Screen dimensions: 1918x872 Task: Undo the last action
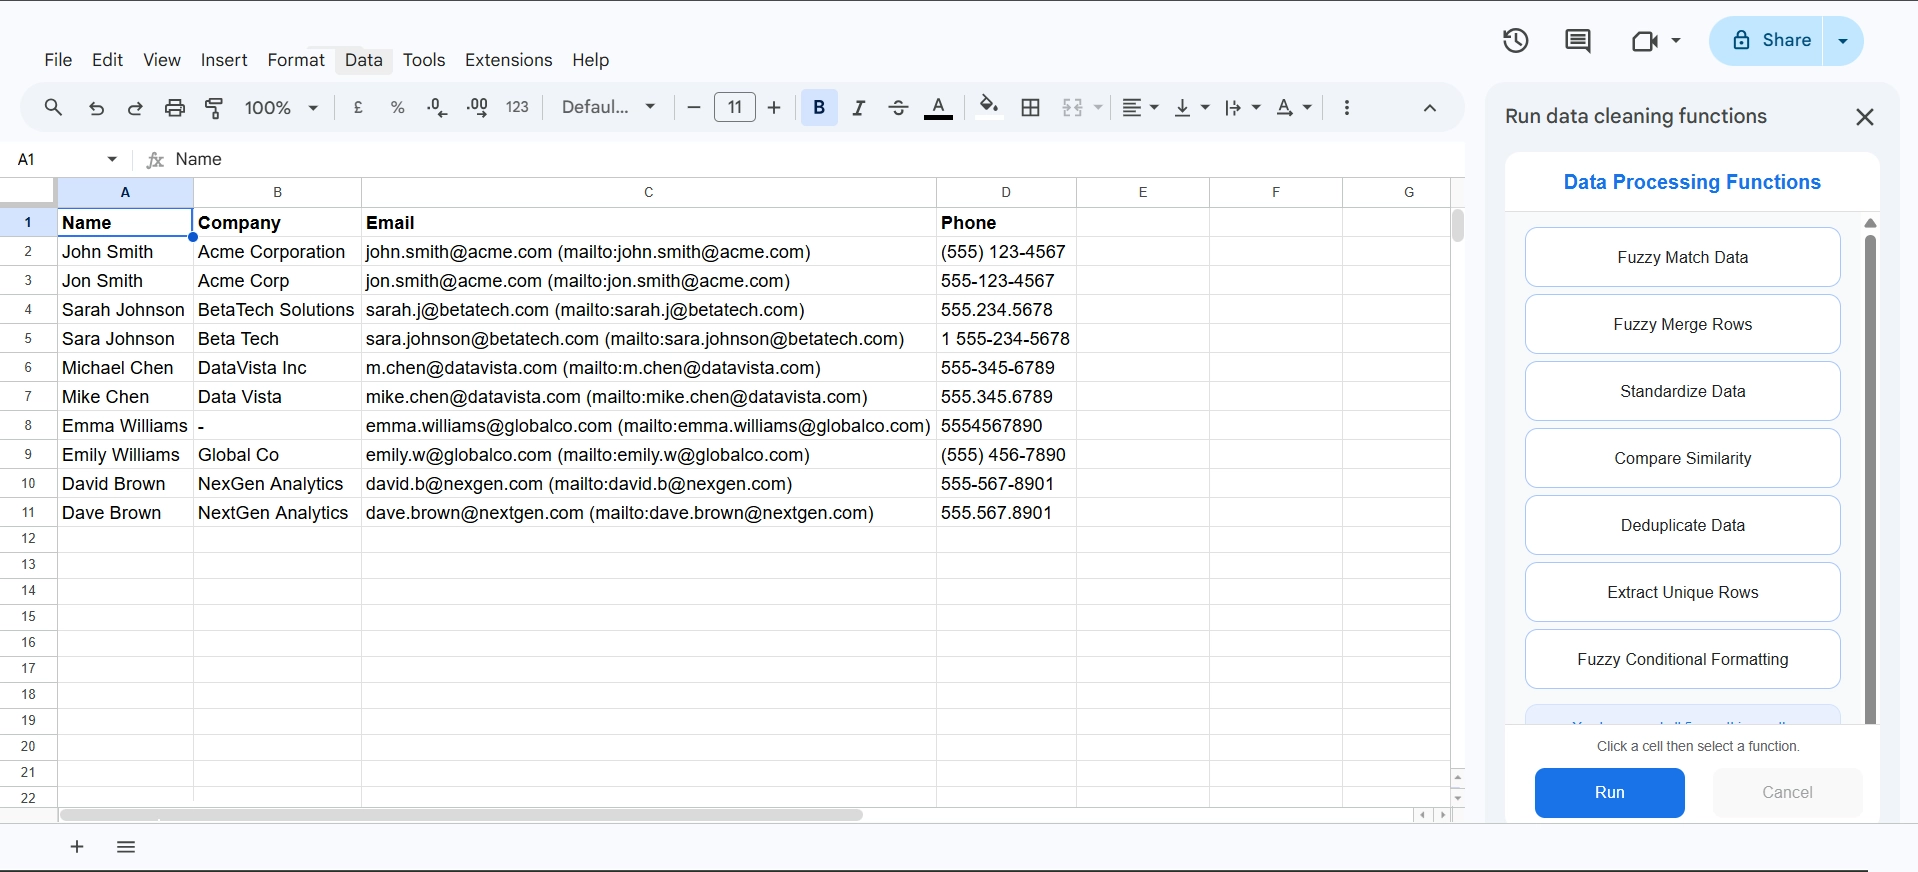pyautogui.click(x=96, y=108)
